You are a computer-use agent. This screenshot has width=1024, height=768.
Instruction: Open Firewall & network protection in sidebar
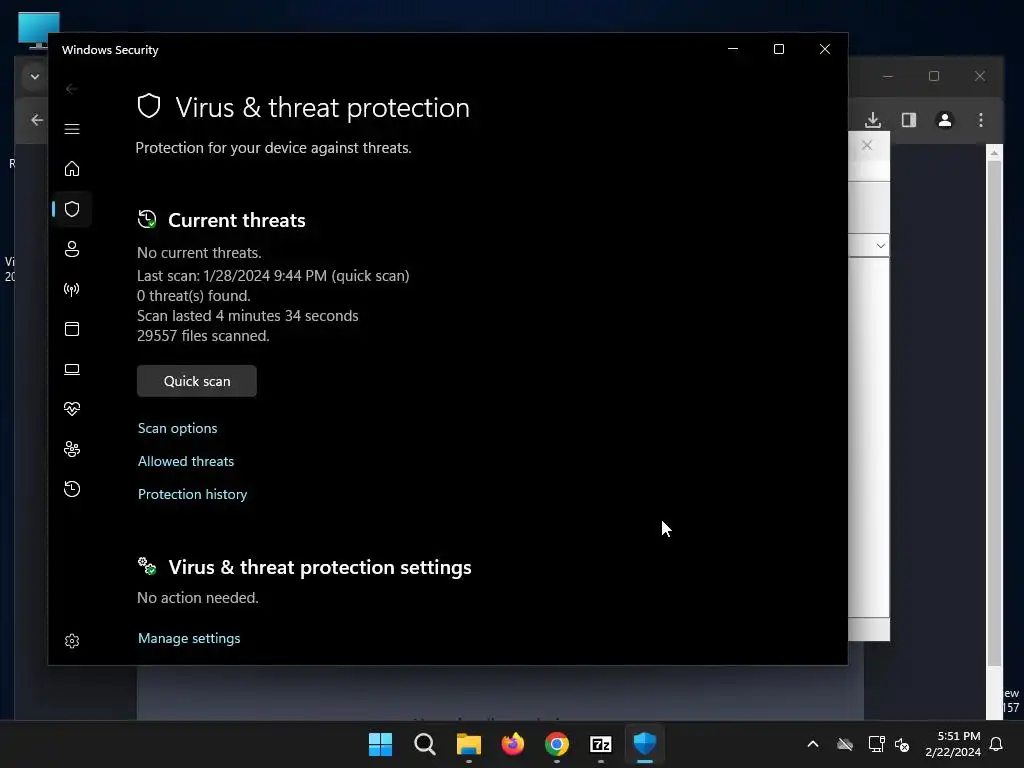72,289
